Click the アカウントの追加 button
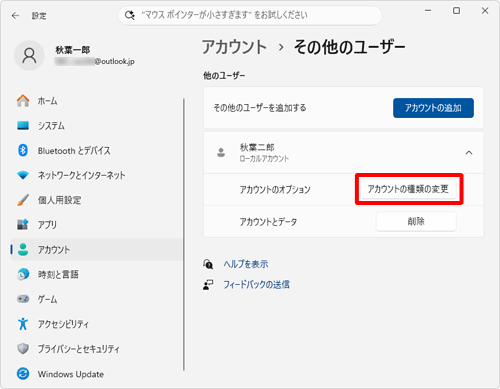Screen dimensions: 500x389 (x=433, y=108)
